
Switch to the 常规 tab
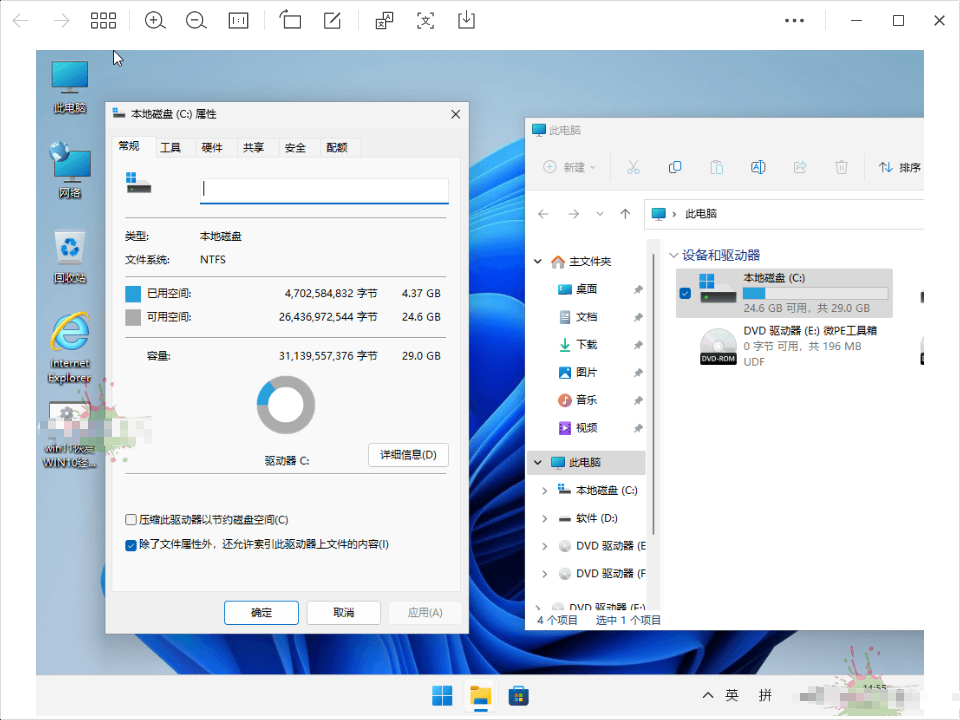coord(129,146)
